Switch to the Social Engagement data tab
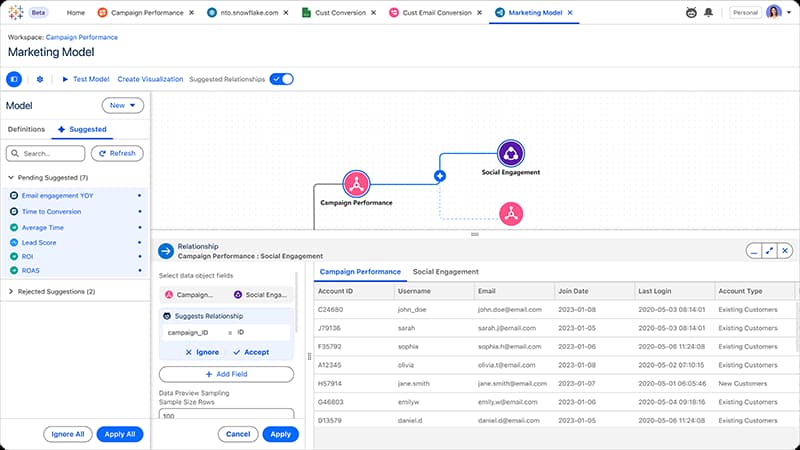 pos(445,271)
